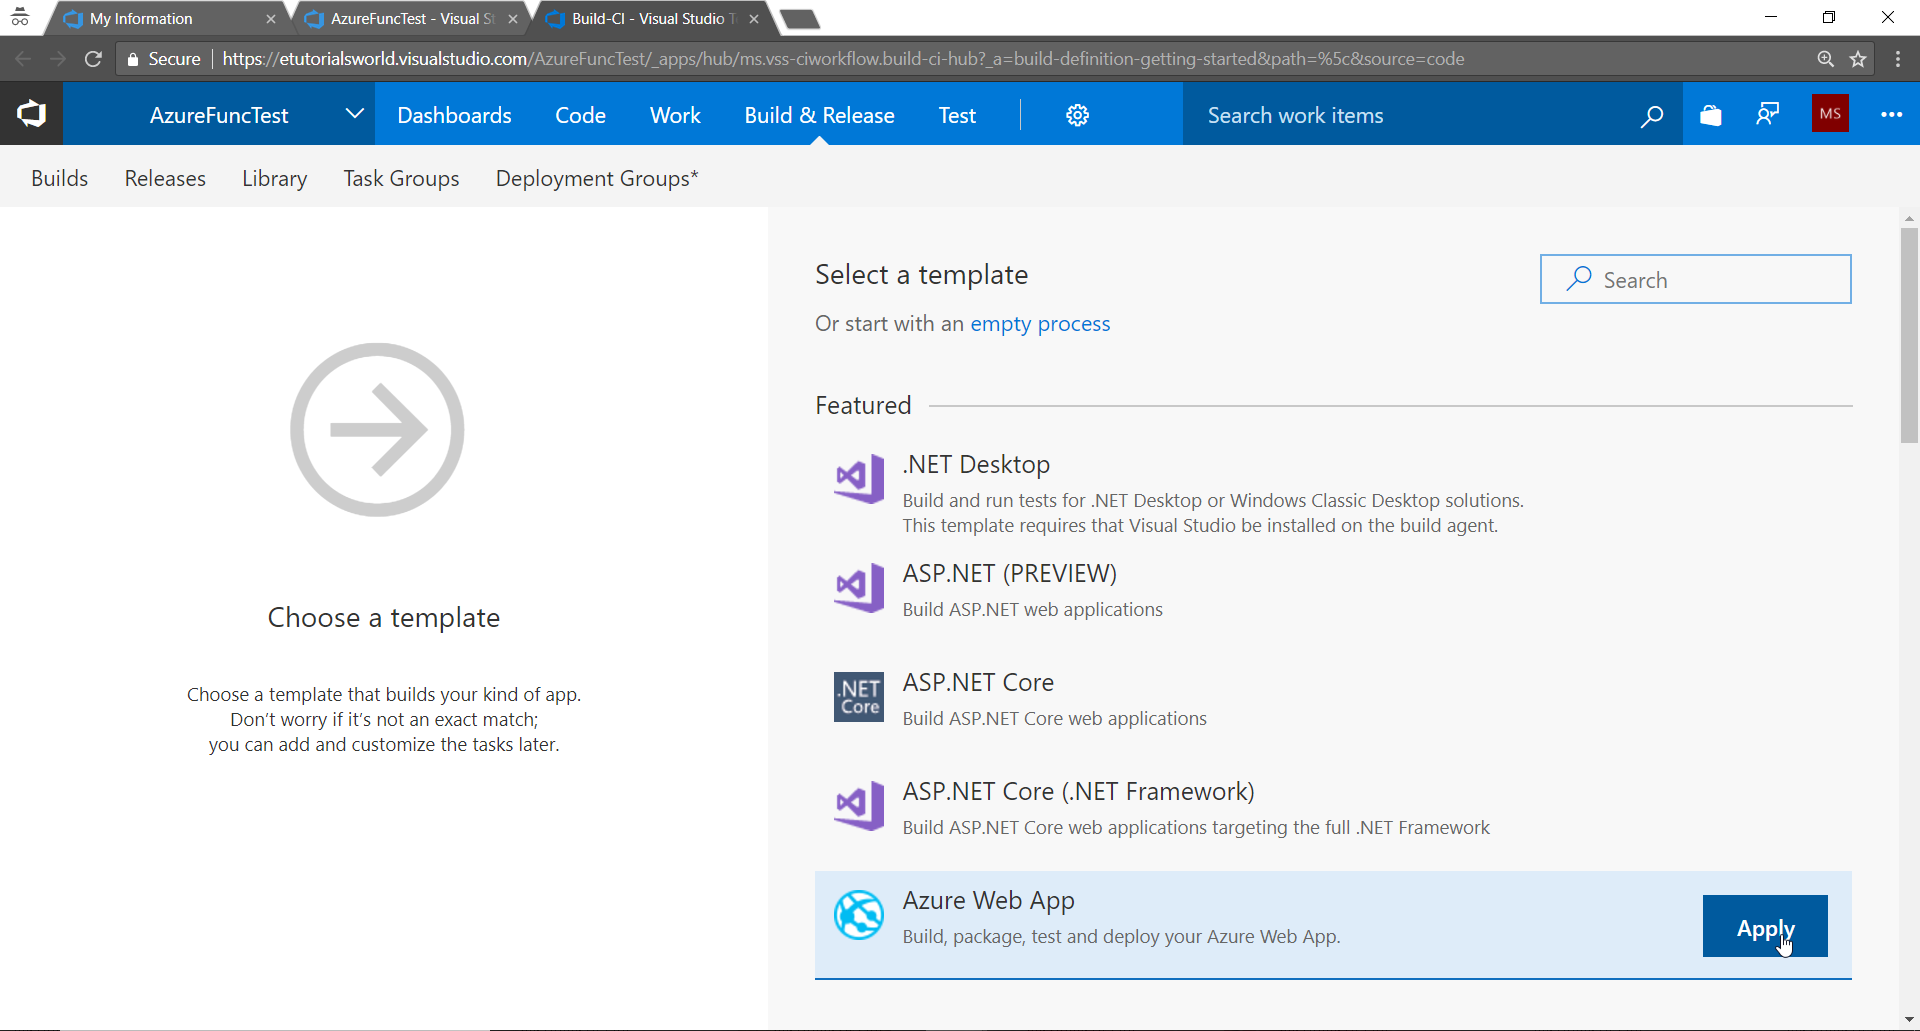
Task: Select the Azure Web App template title
Action: [x=989, y=900]
